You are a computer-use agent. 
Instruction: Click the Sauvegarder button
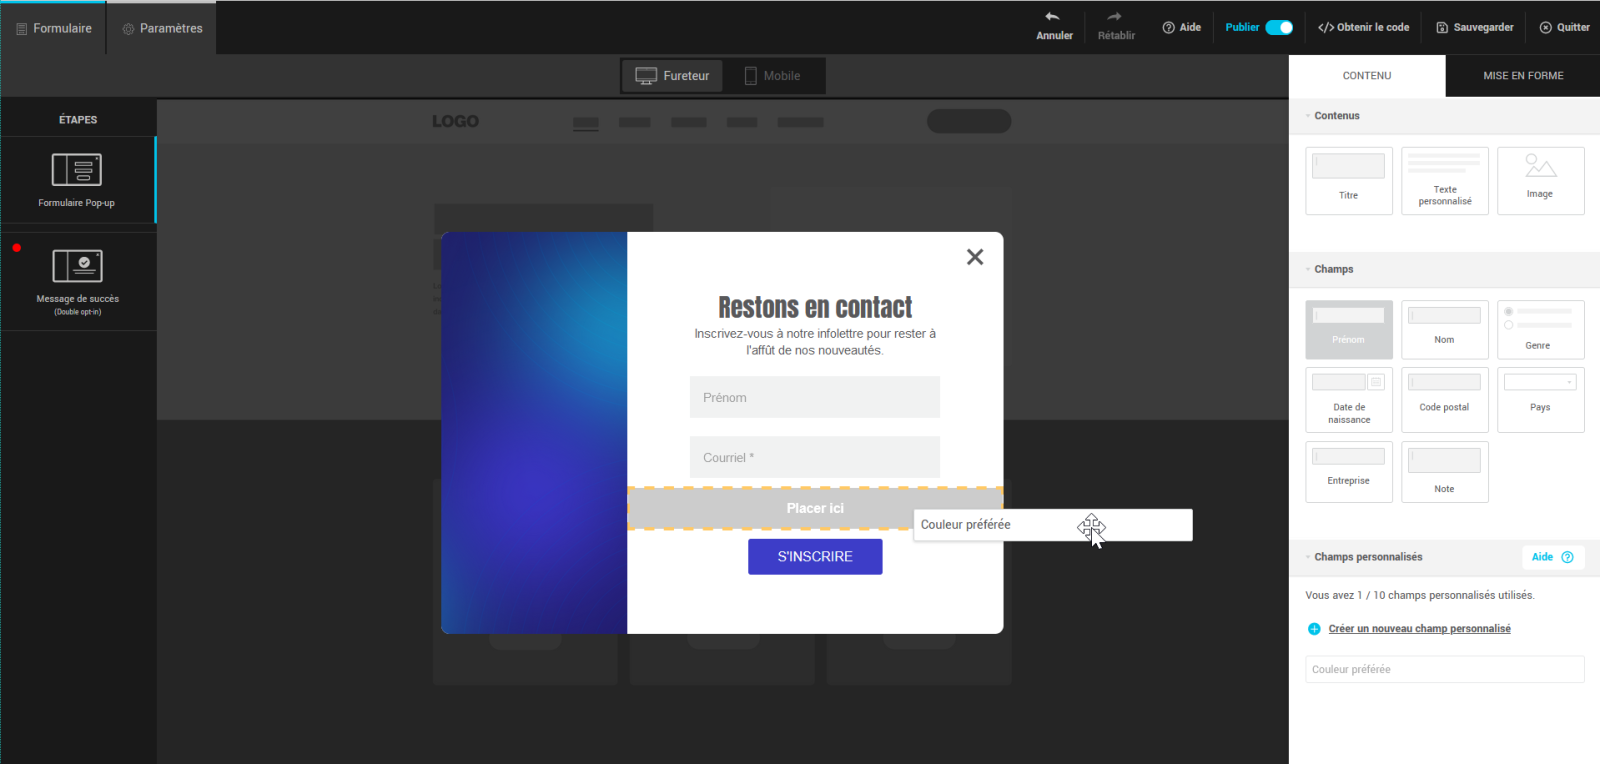[x=1475, y=28]
